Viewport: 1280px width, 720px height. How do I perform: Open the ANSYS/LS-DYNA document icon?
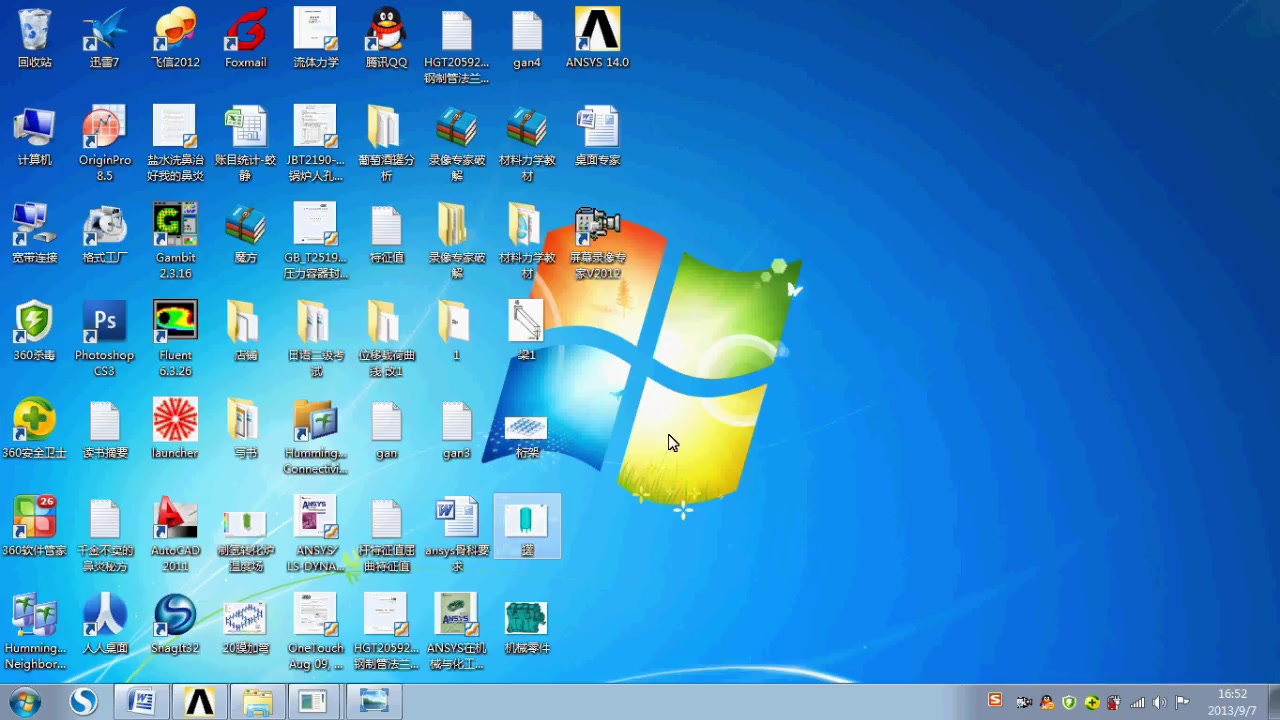pyautogui.click(x=316, y=534)
